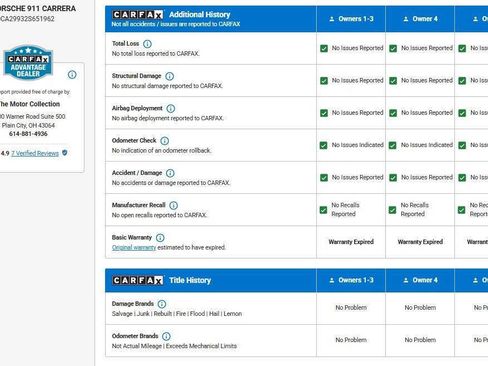Click info icon beside Manufacturer Recall

[174, 205]
